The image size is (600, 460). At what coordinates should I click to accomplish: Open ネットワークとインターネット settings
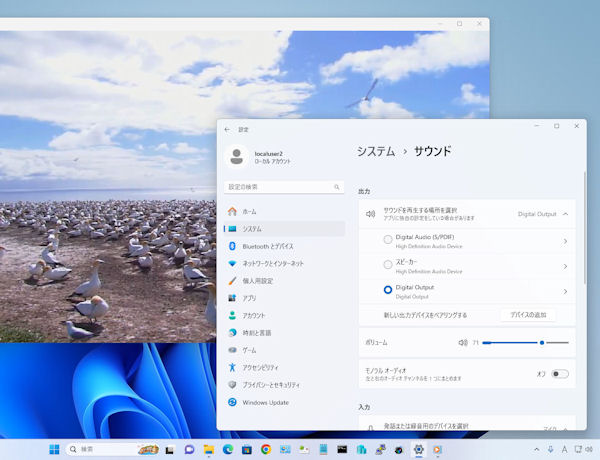point(285,263)
